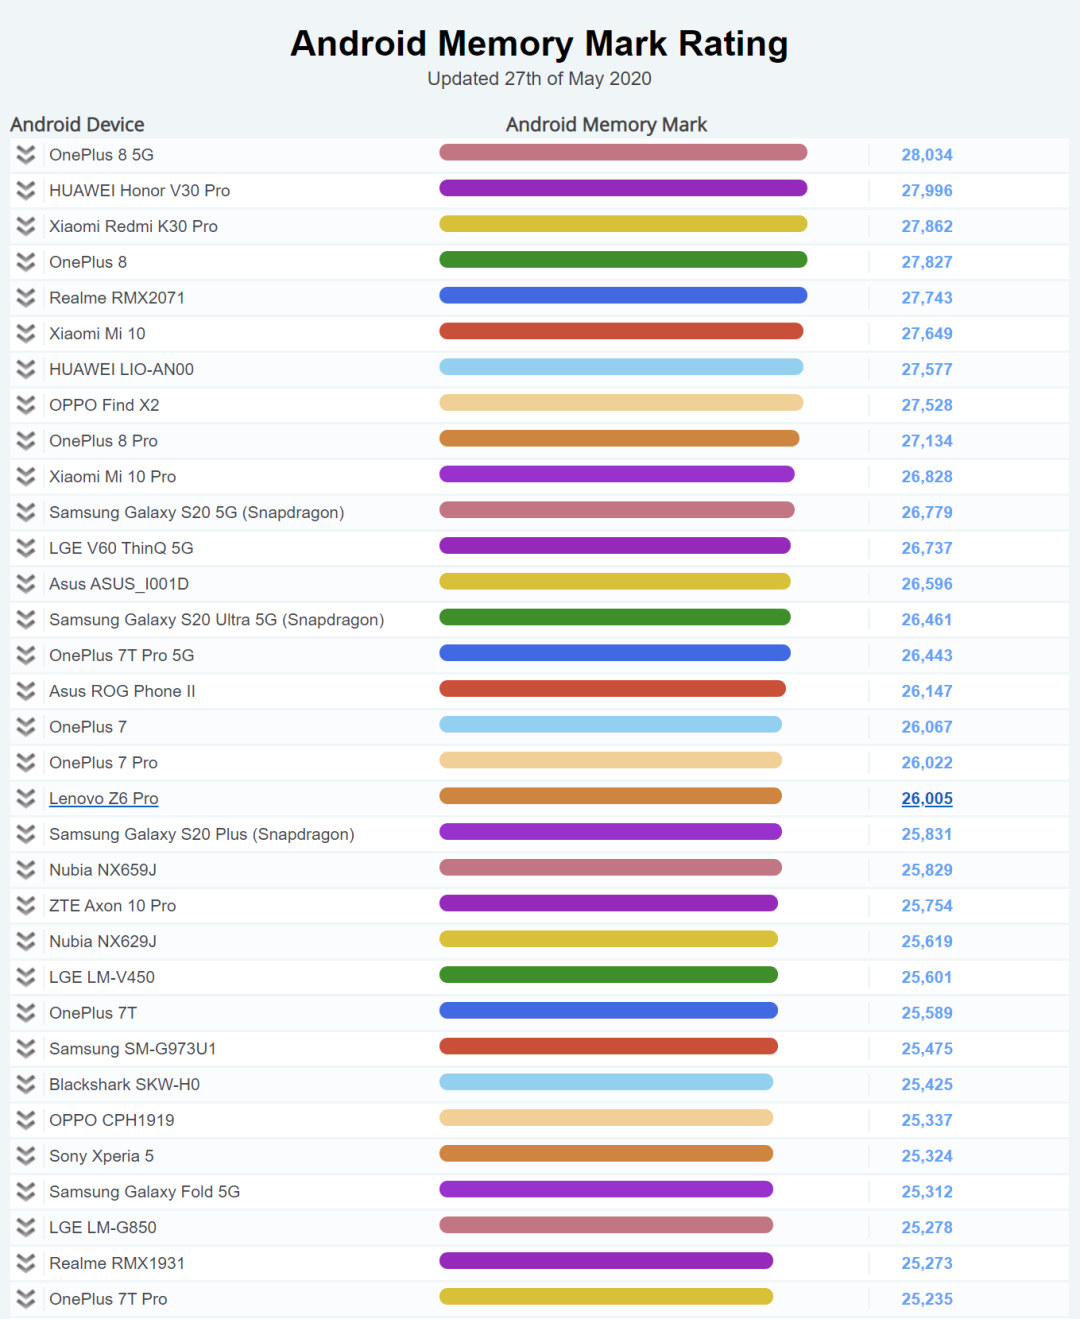Click the 26,461 score link
1080x1319 pixels.
pos(927,620)
